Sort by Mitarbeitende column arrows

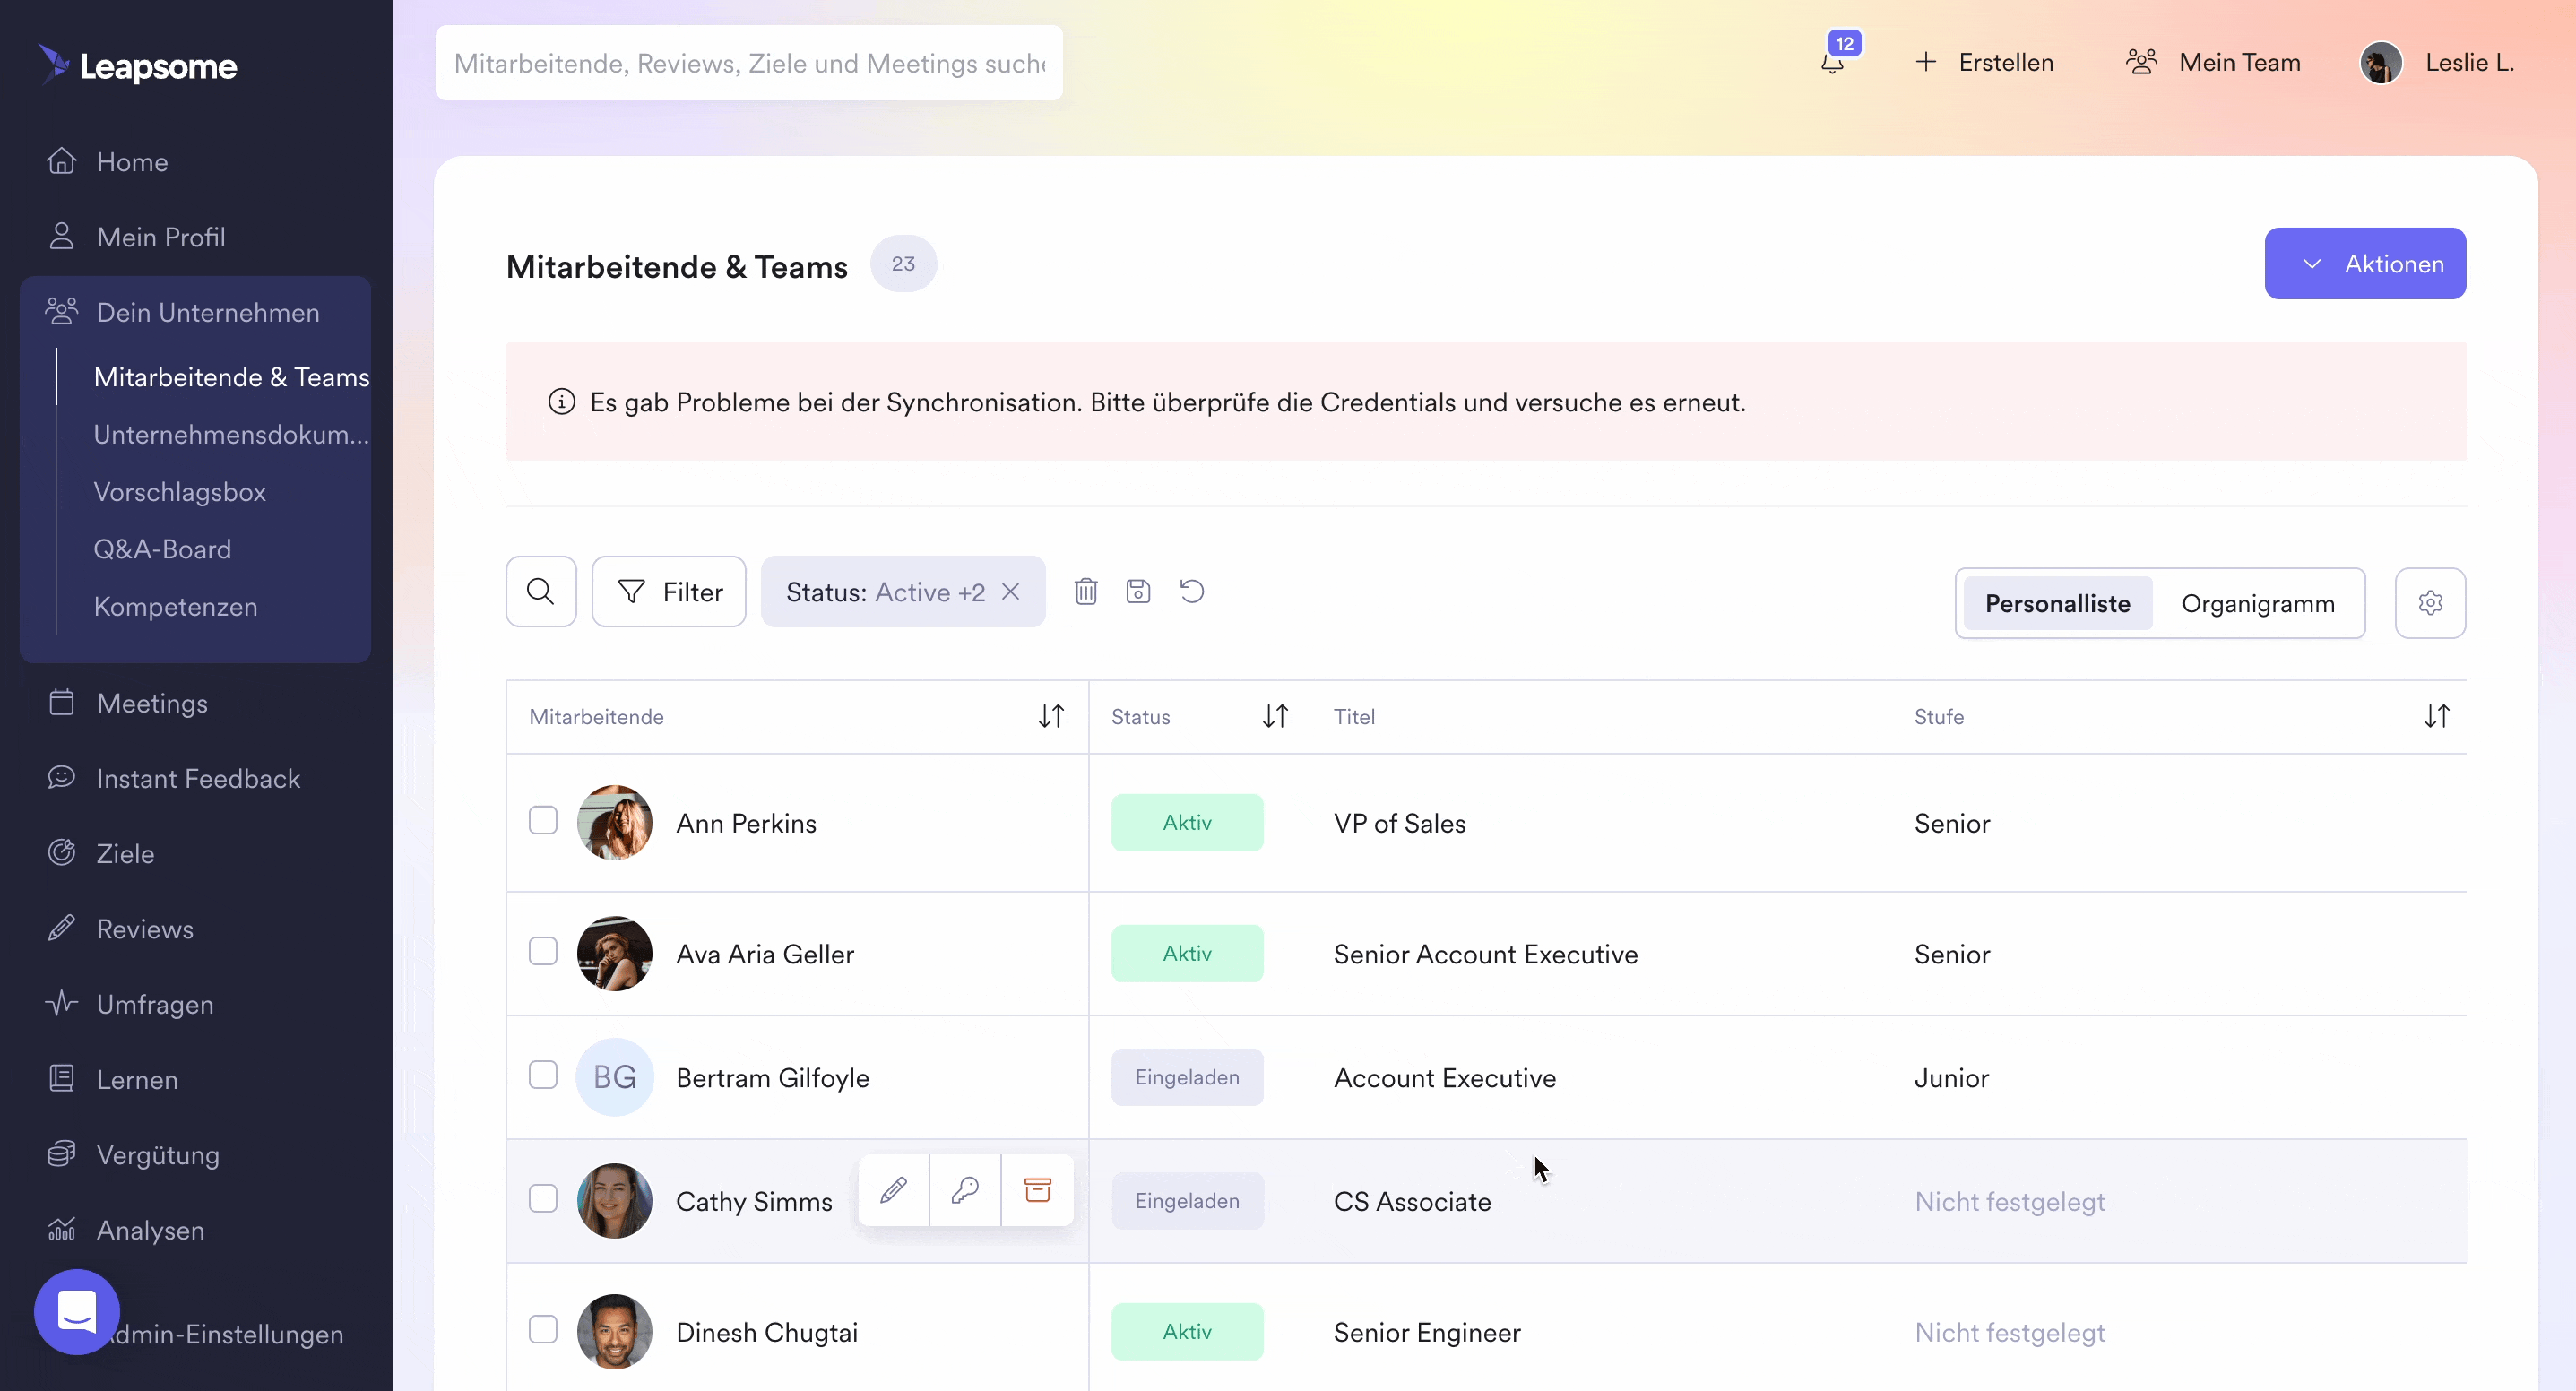1051,716
